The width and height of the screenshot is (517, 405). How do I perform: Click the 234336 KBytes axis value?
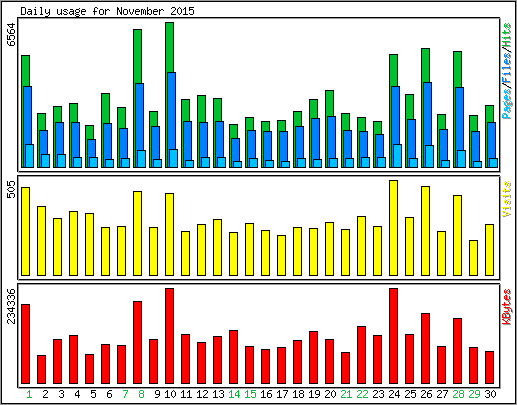point(12,306)
